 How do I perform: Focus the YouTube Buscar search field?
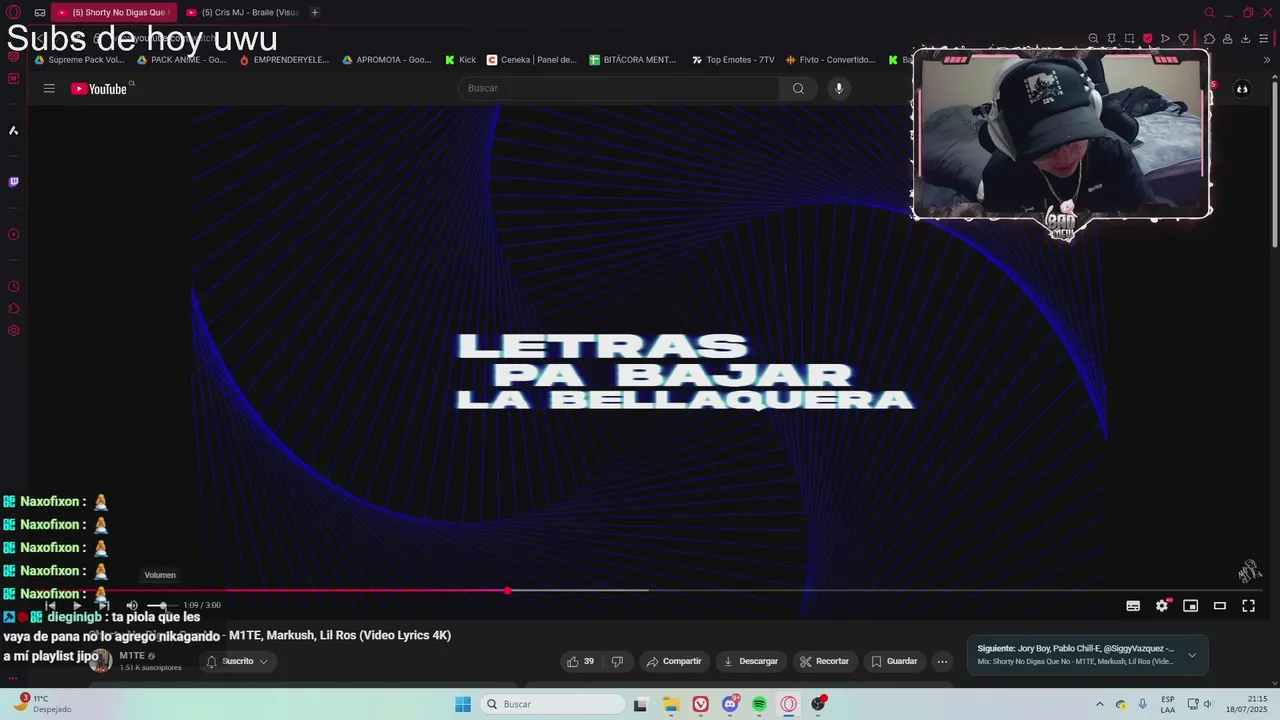(618, 88)
